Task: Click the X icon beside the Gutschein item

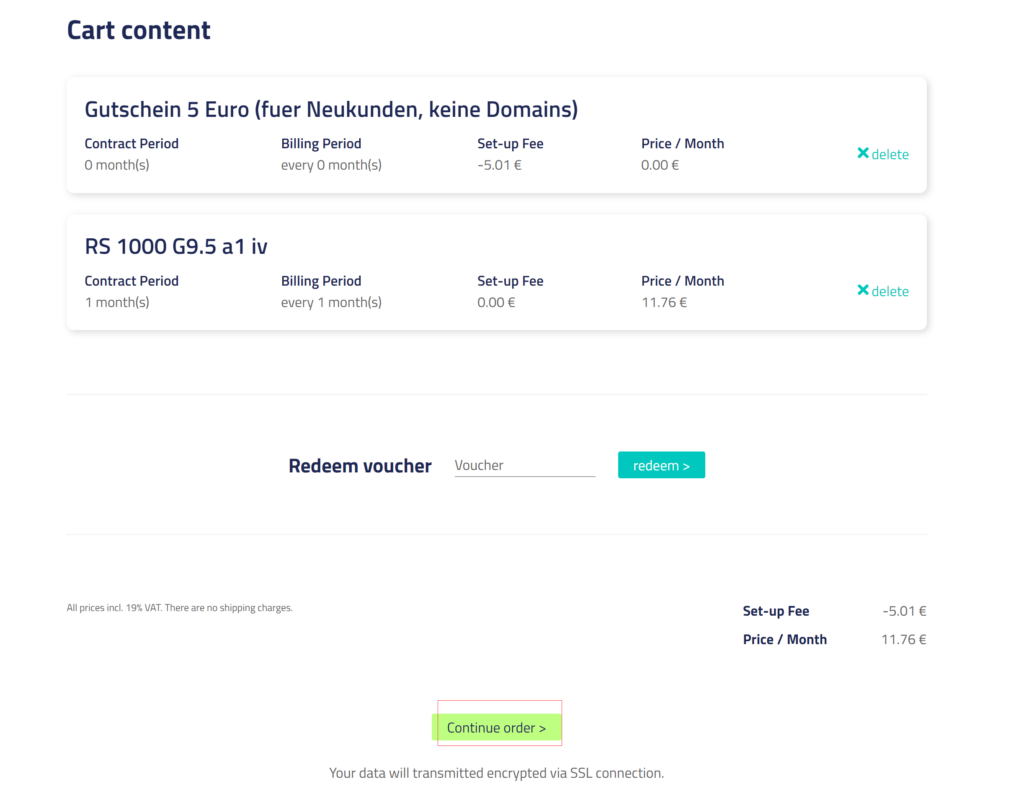Action: coord(863,153)
